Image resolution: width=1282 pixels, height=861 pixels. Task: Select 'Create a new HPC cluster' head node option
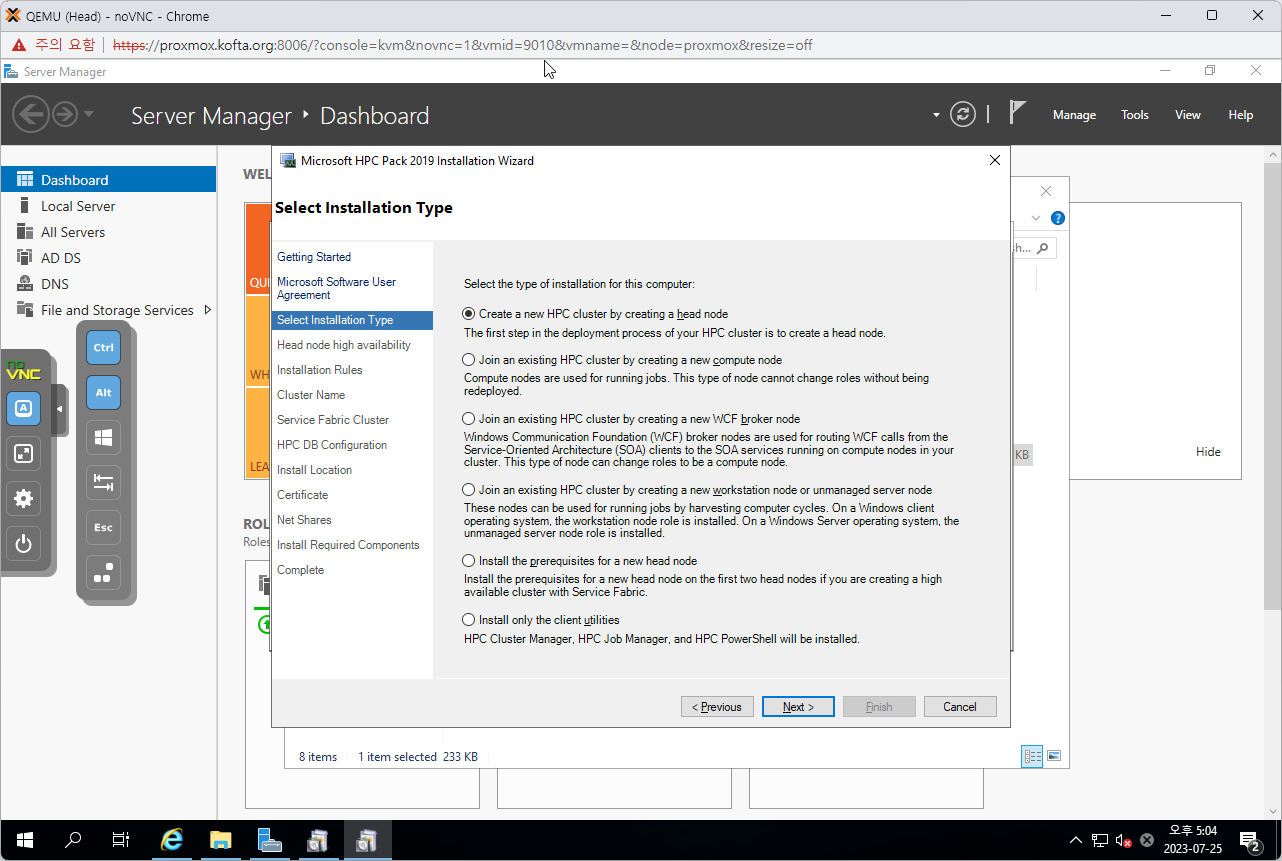[x=469, y=314]
